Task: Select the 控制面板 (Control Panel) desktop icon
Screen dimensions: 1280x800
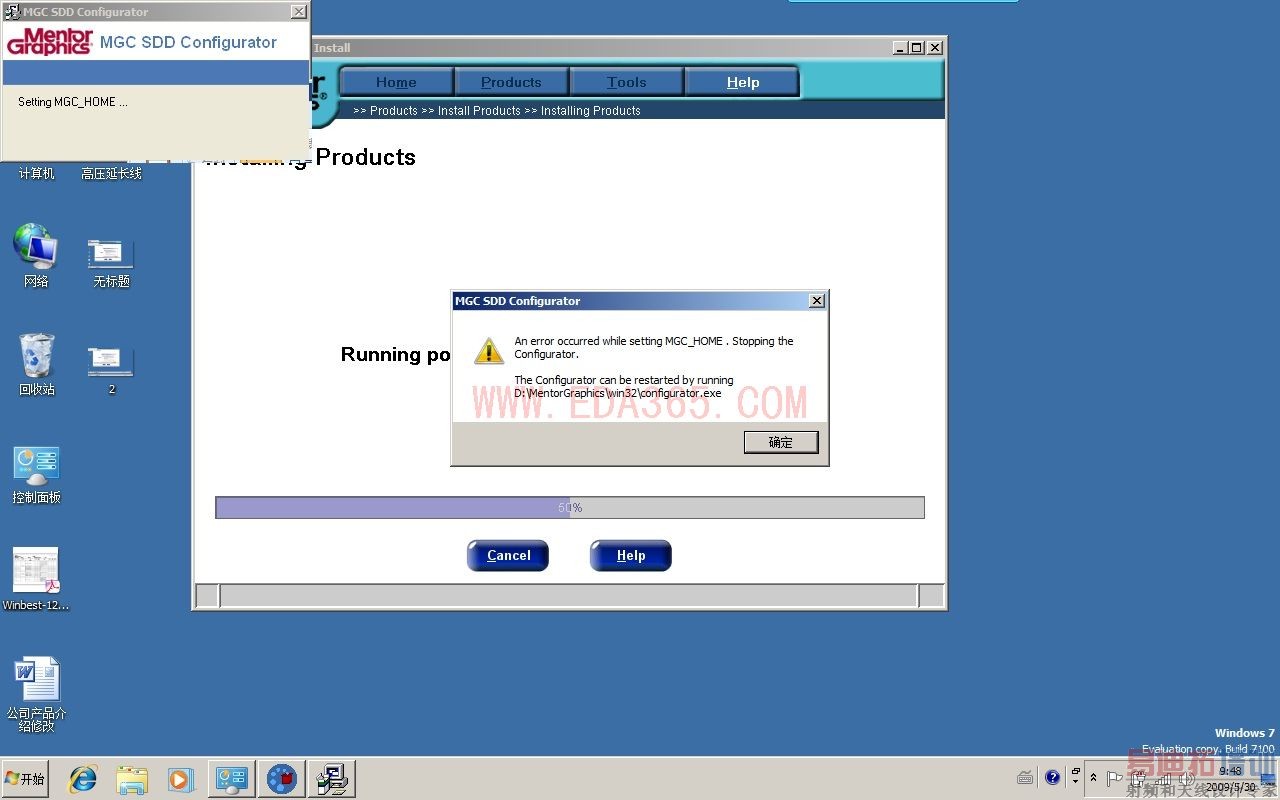Action: click(36, 475)
